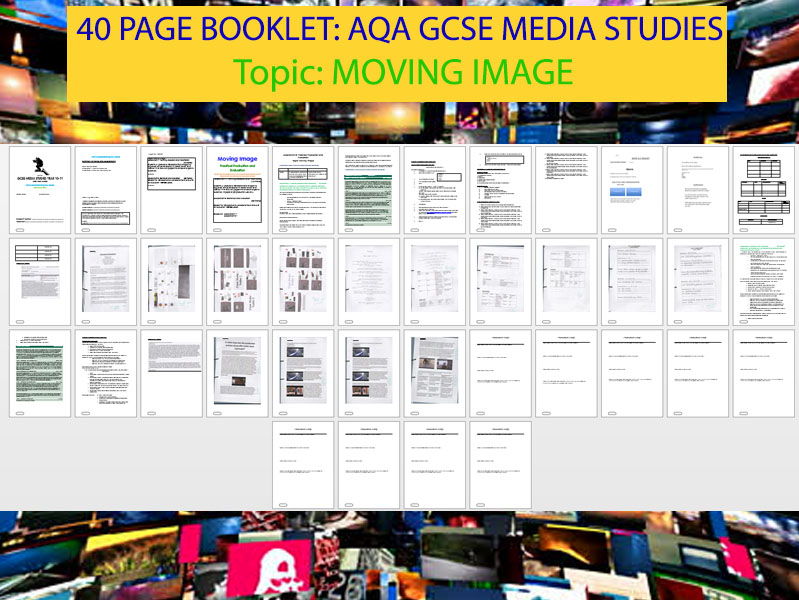Viewport: 799px width, 600px height.
Task: Open the first blank log page in the bottom row
Action: (x=303, y=465)
